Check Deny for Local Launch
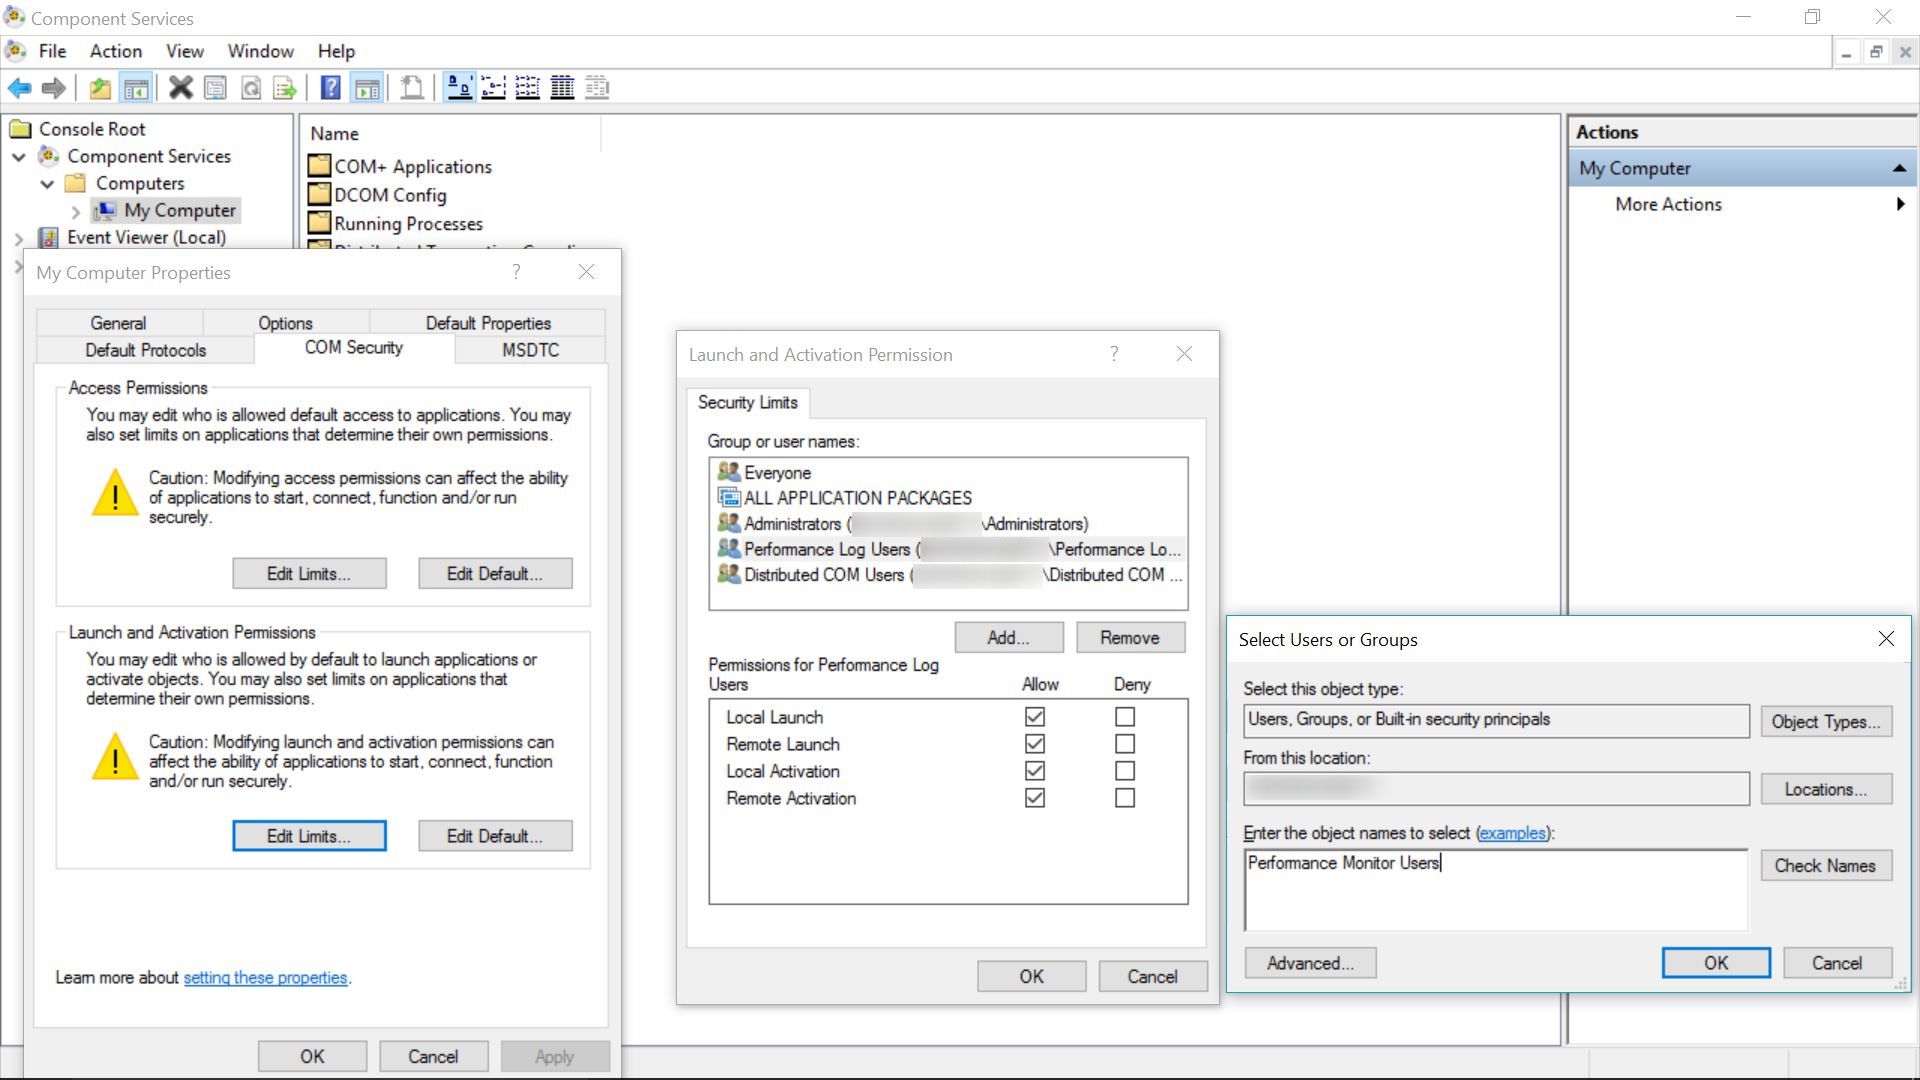 point(1124,716)
